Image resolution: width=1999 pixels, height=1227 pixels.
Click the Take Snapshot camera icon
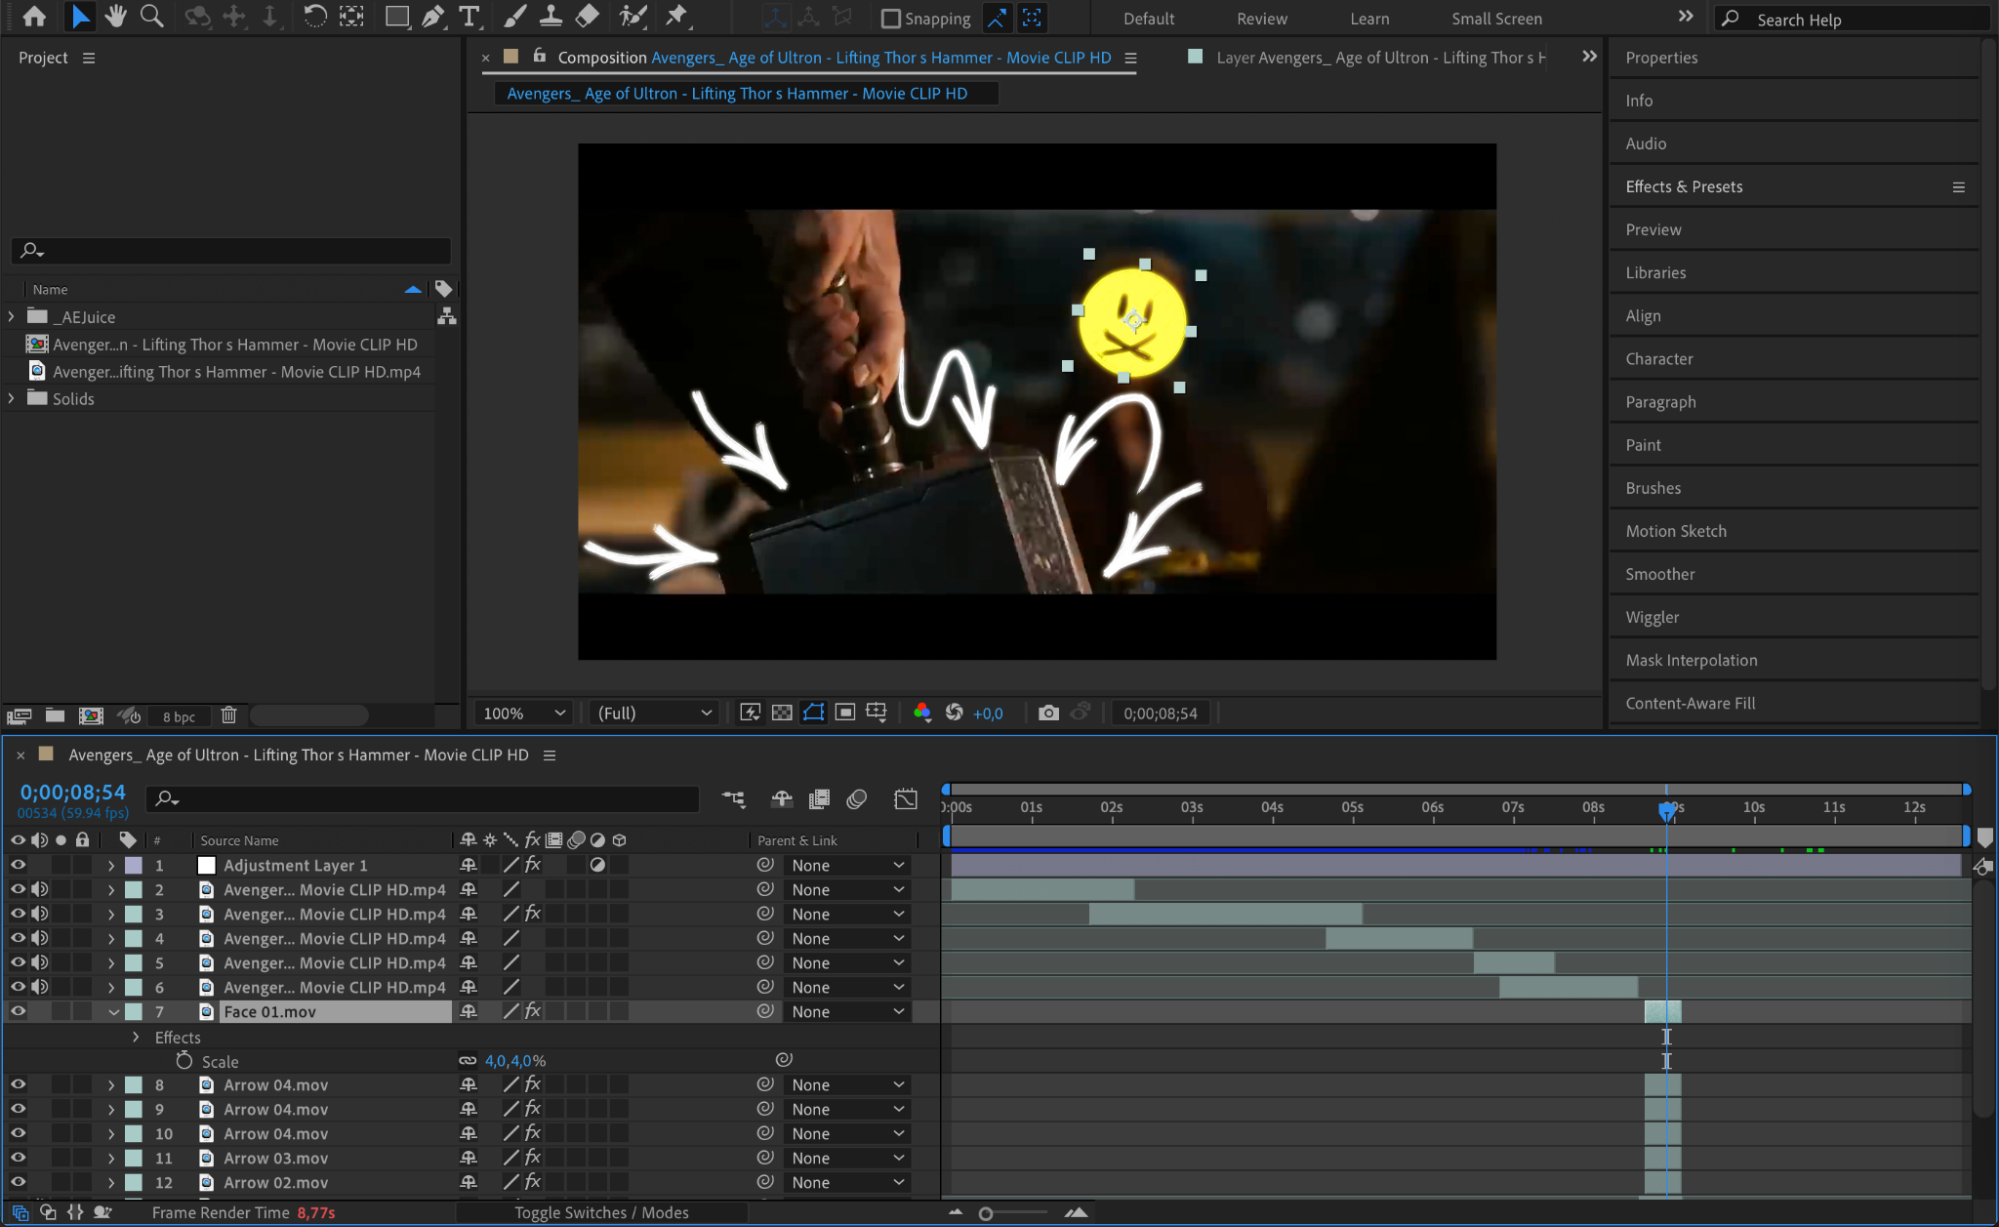tap(1047, 713)
